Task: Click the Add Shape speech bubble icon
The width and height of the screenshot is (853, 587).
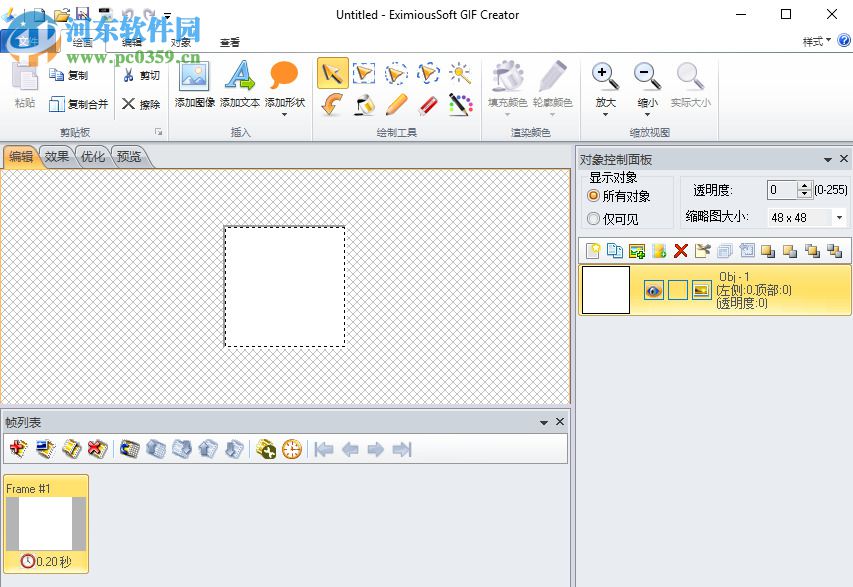Action: [x=283, y=75]
